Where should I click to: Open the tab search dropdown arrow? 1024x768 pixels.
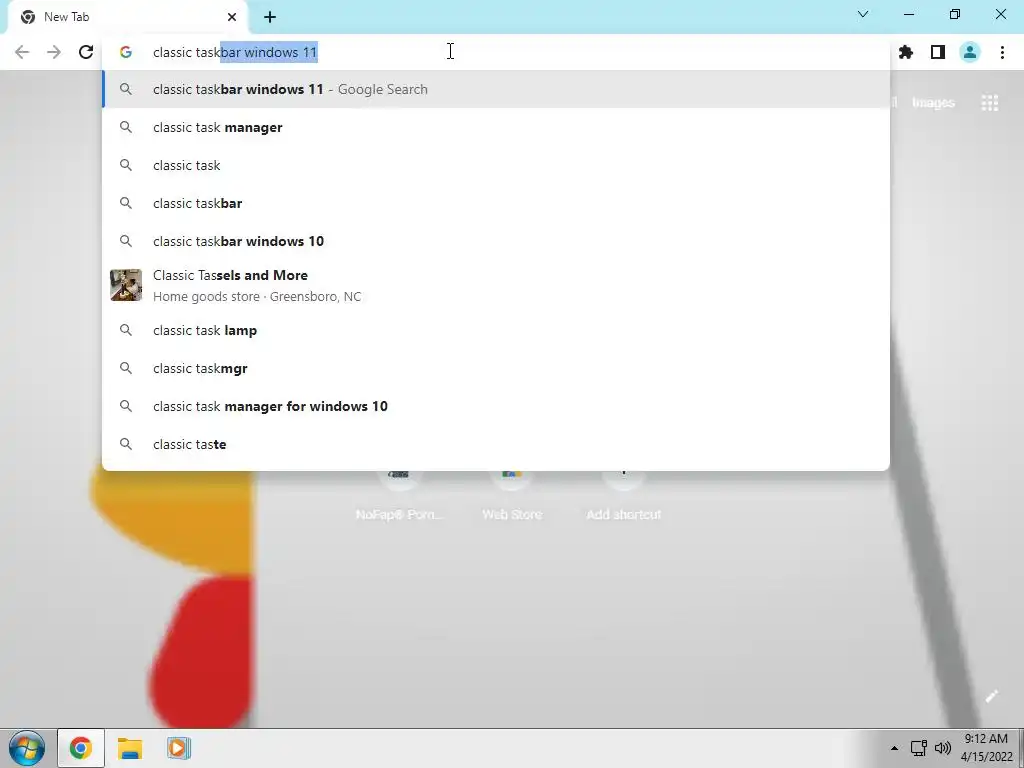click(863, 14)
